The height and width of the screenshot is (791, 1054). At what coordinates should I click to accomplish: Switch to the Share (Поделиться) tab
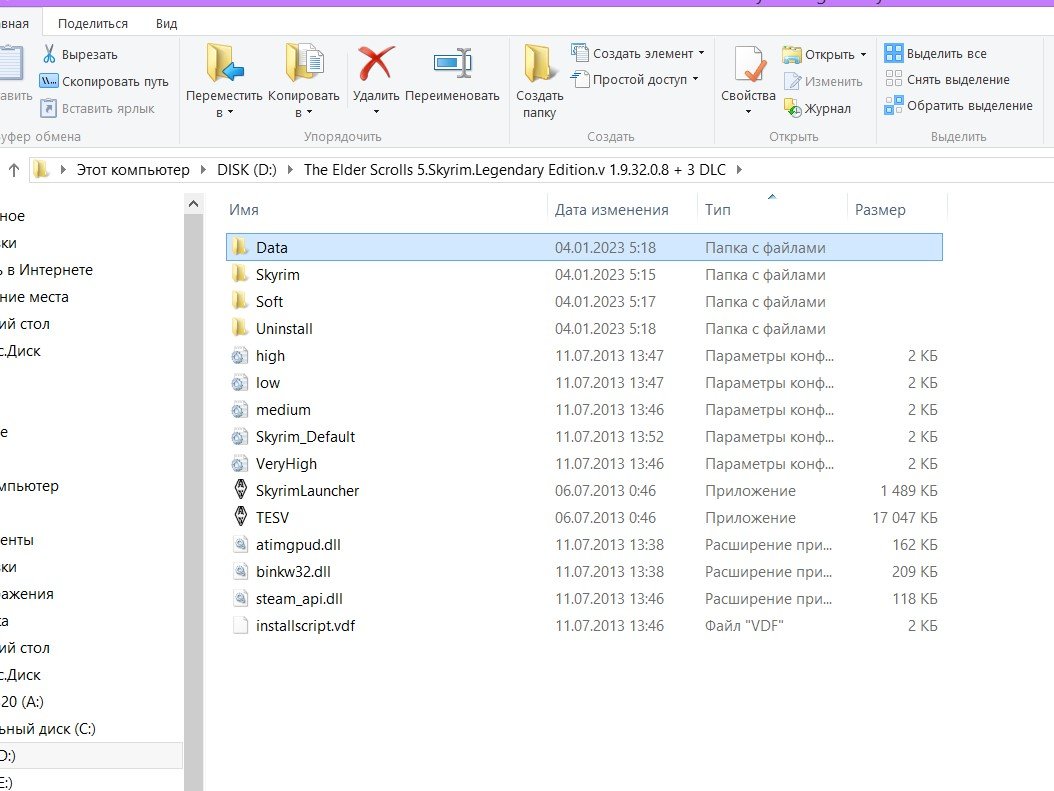[x=93, y=23]
